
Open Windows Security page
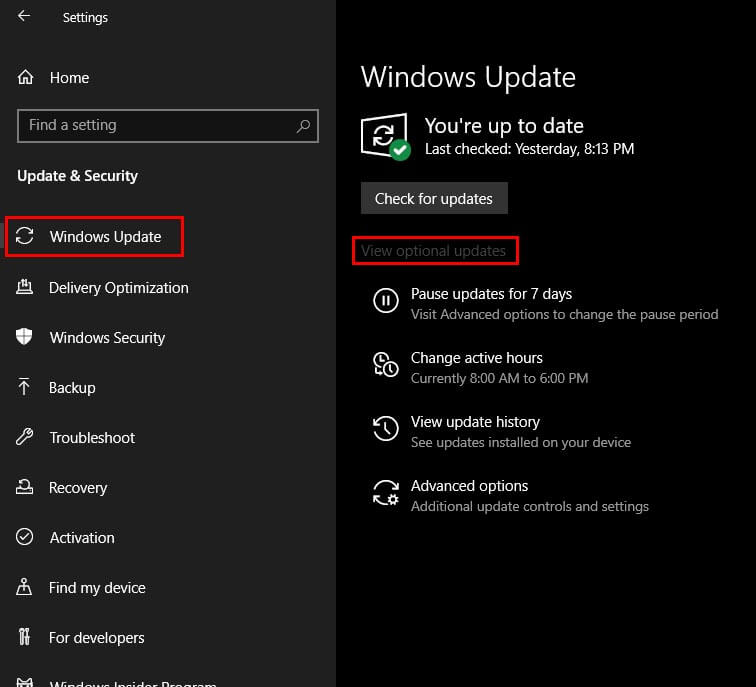pos(108,337)
